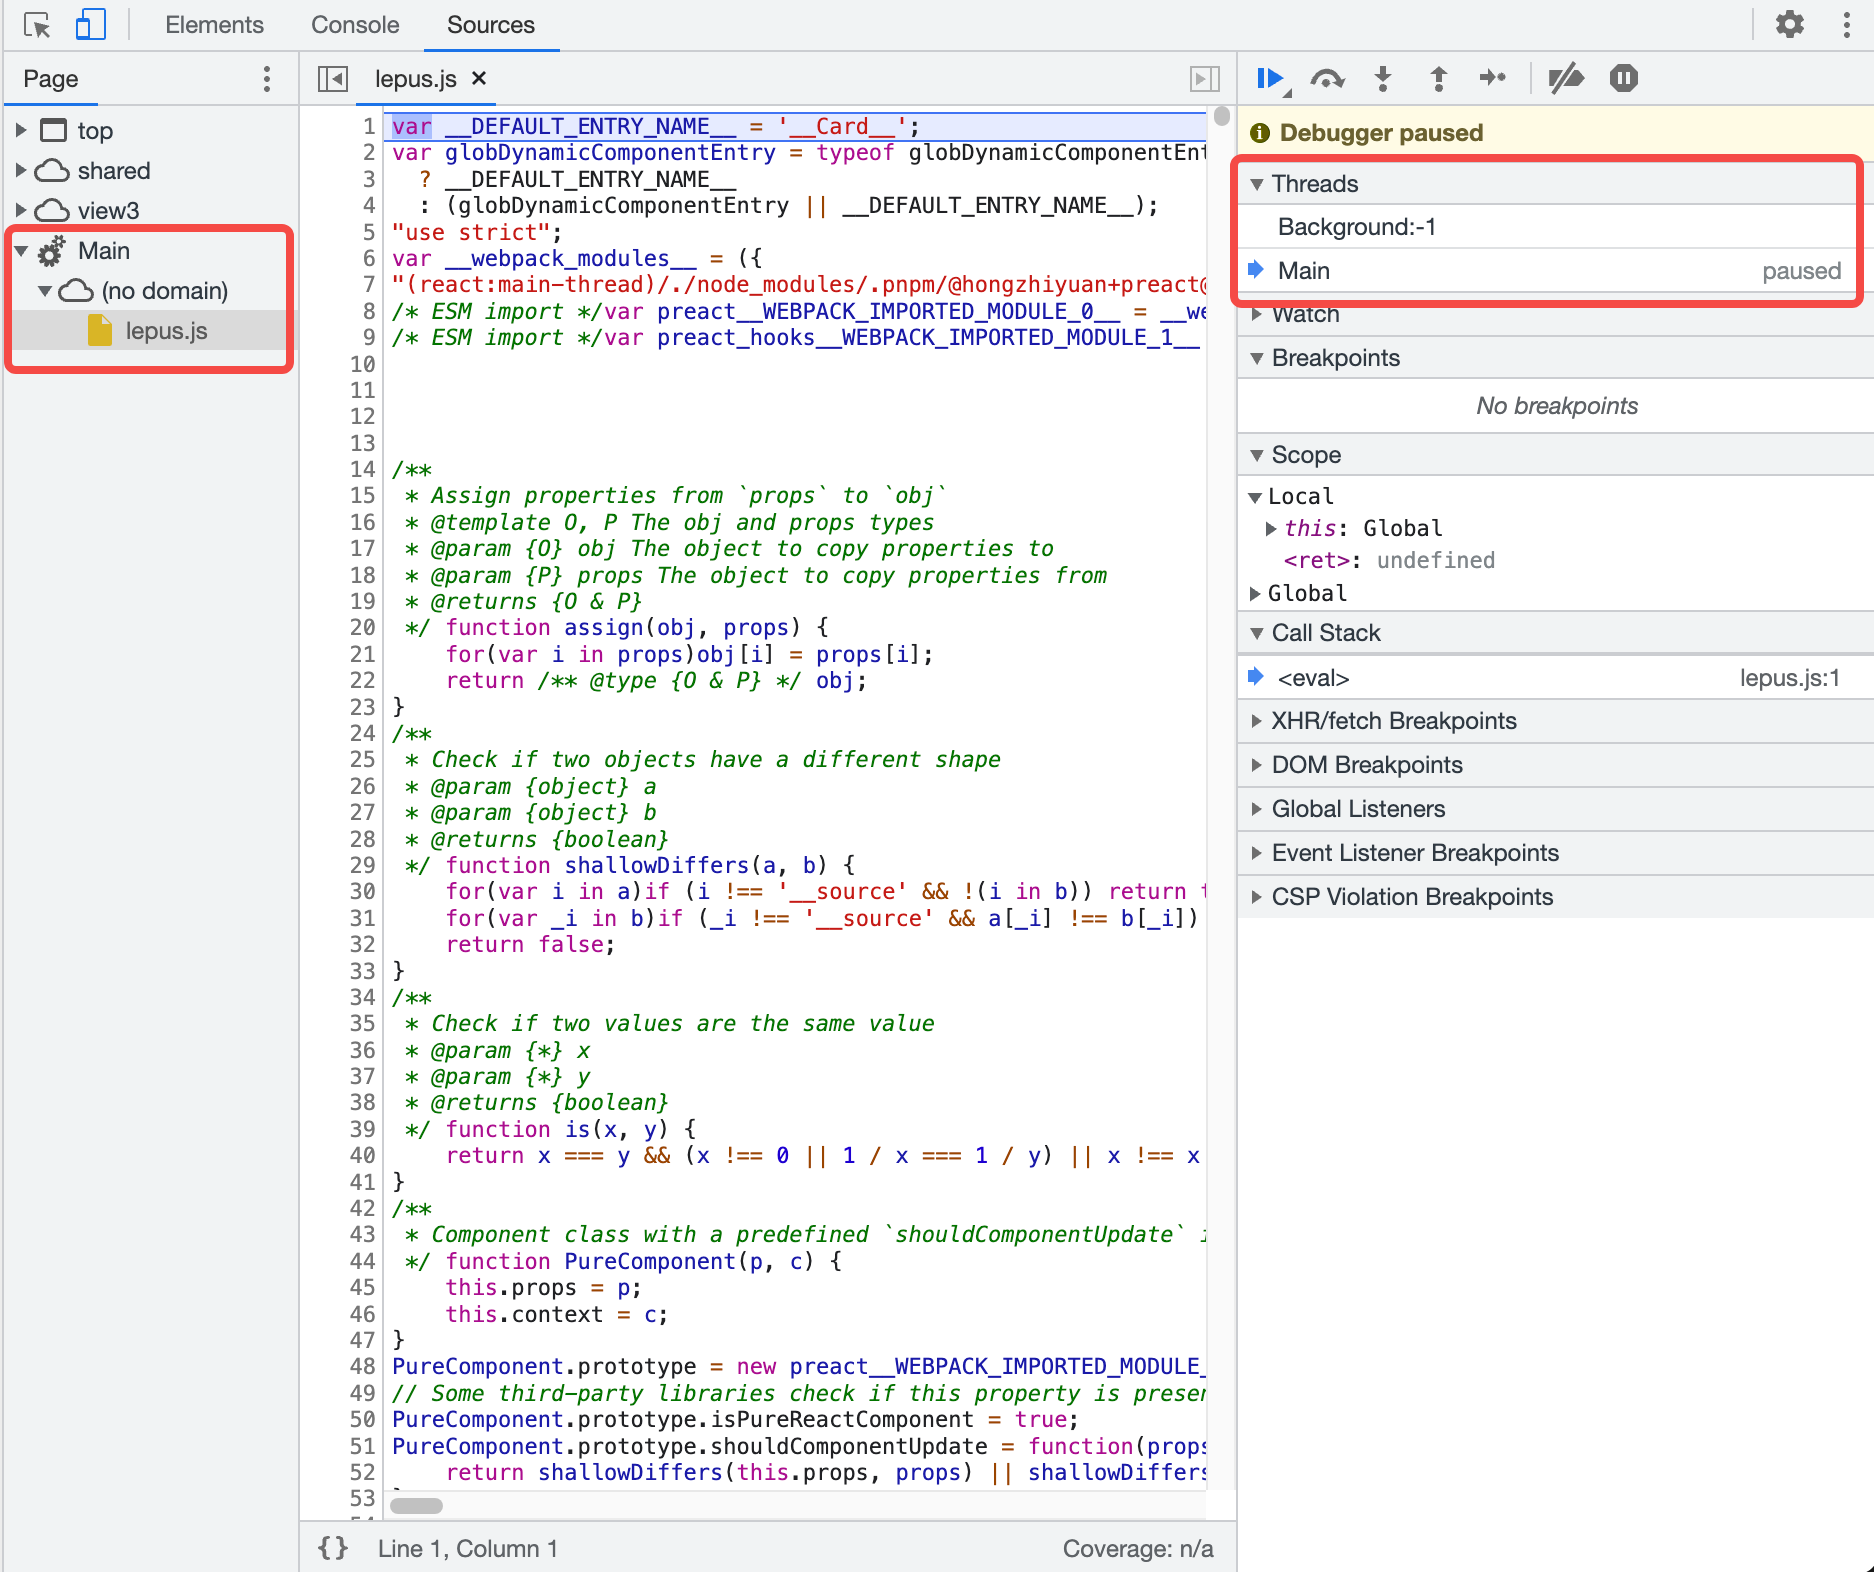Screen dimensions: 1874x1572
Task: Click line number 20 in the gutter
Action: 362,627
